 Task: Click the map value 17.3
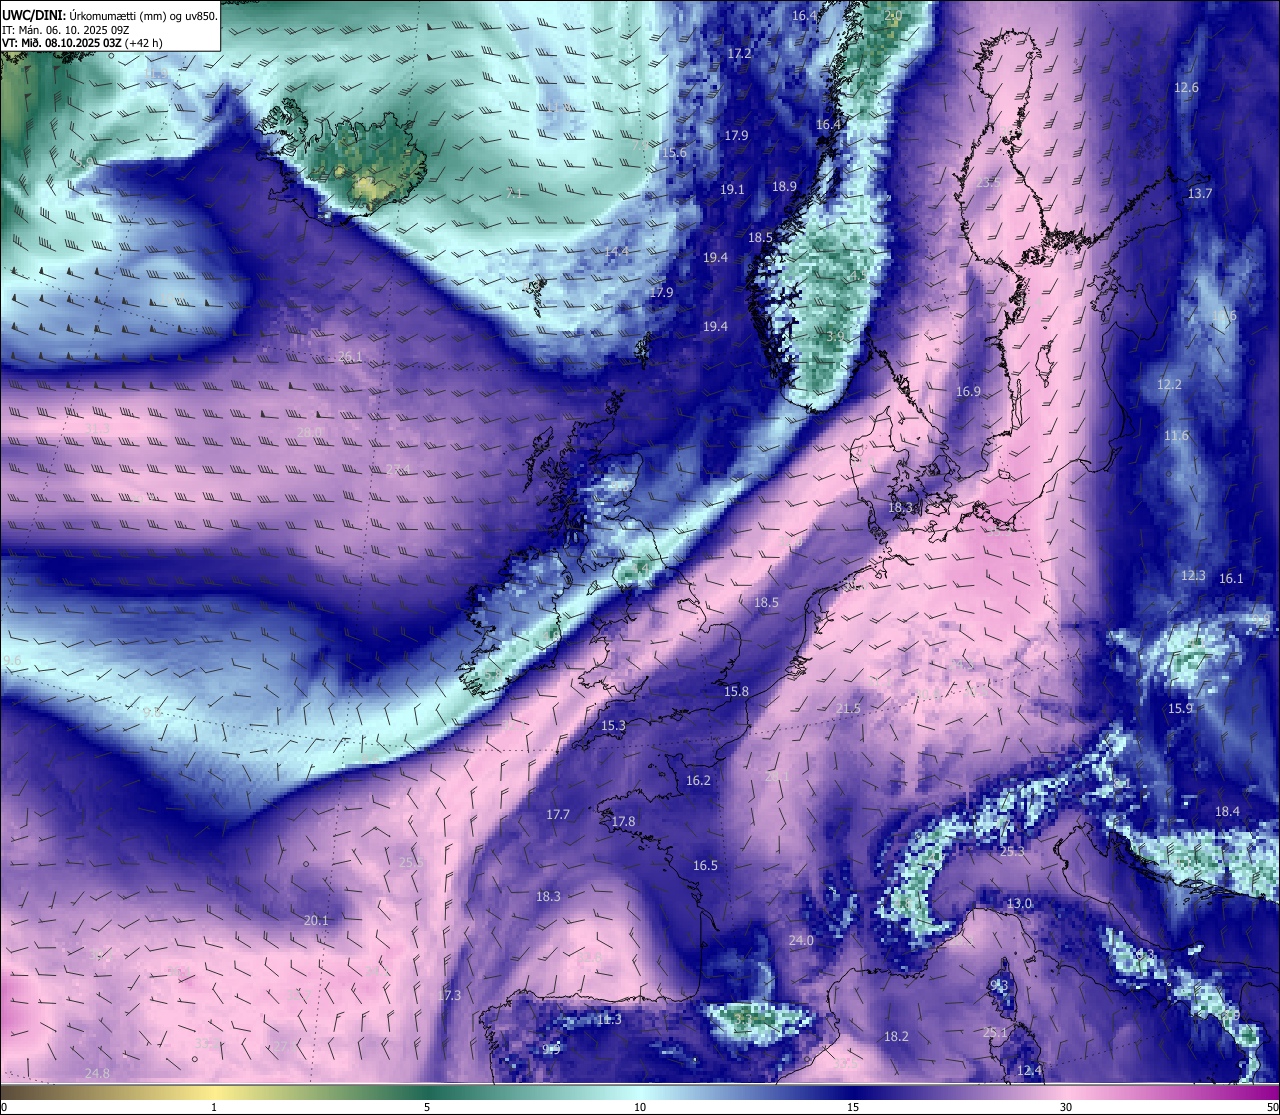pyautogui.click(x=449, y=995)
